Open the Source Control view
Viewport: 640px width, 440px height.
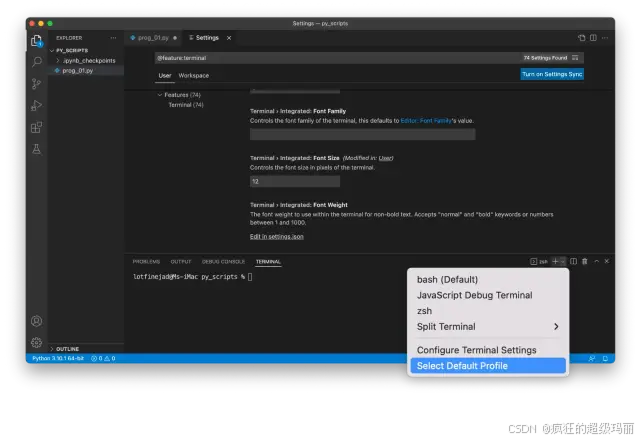click(36, 84)
